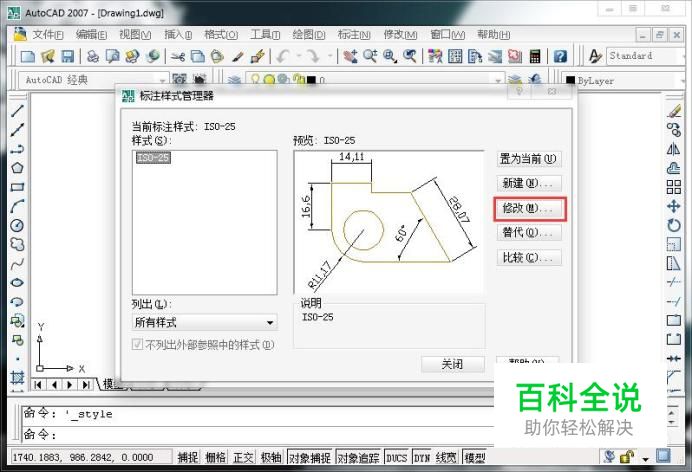The image size is (692, 472).
Task: Open the 编辑(E) menu
Action: coord(91,34)
